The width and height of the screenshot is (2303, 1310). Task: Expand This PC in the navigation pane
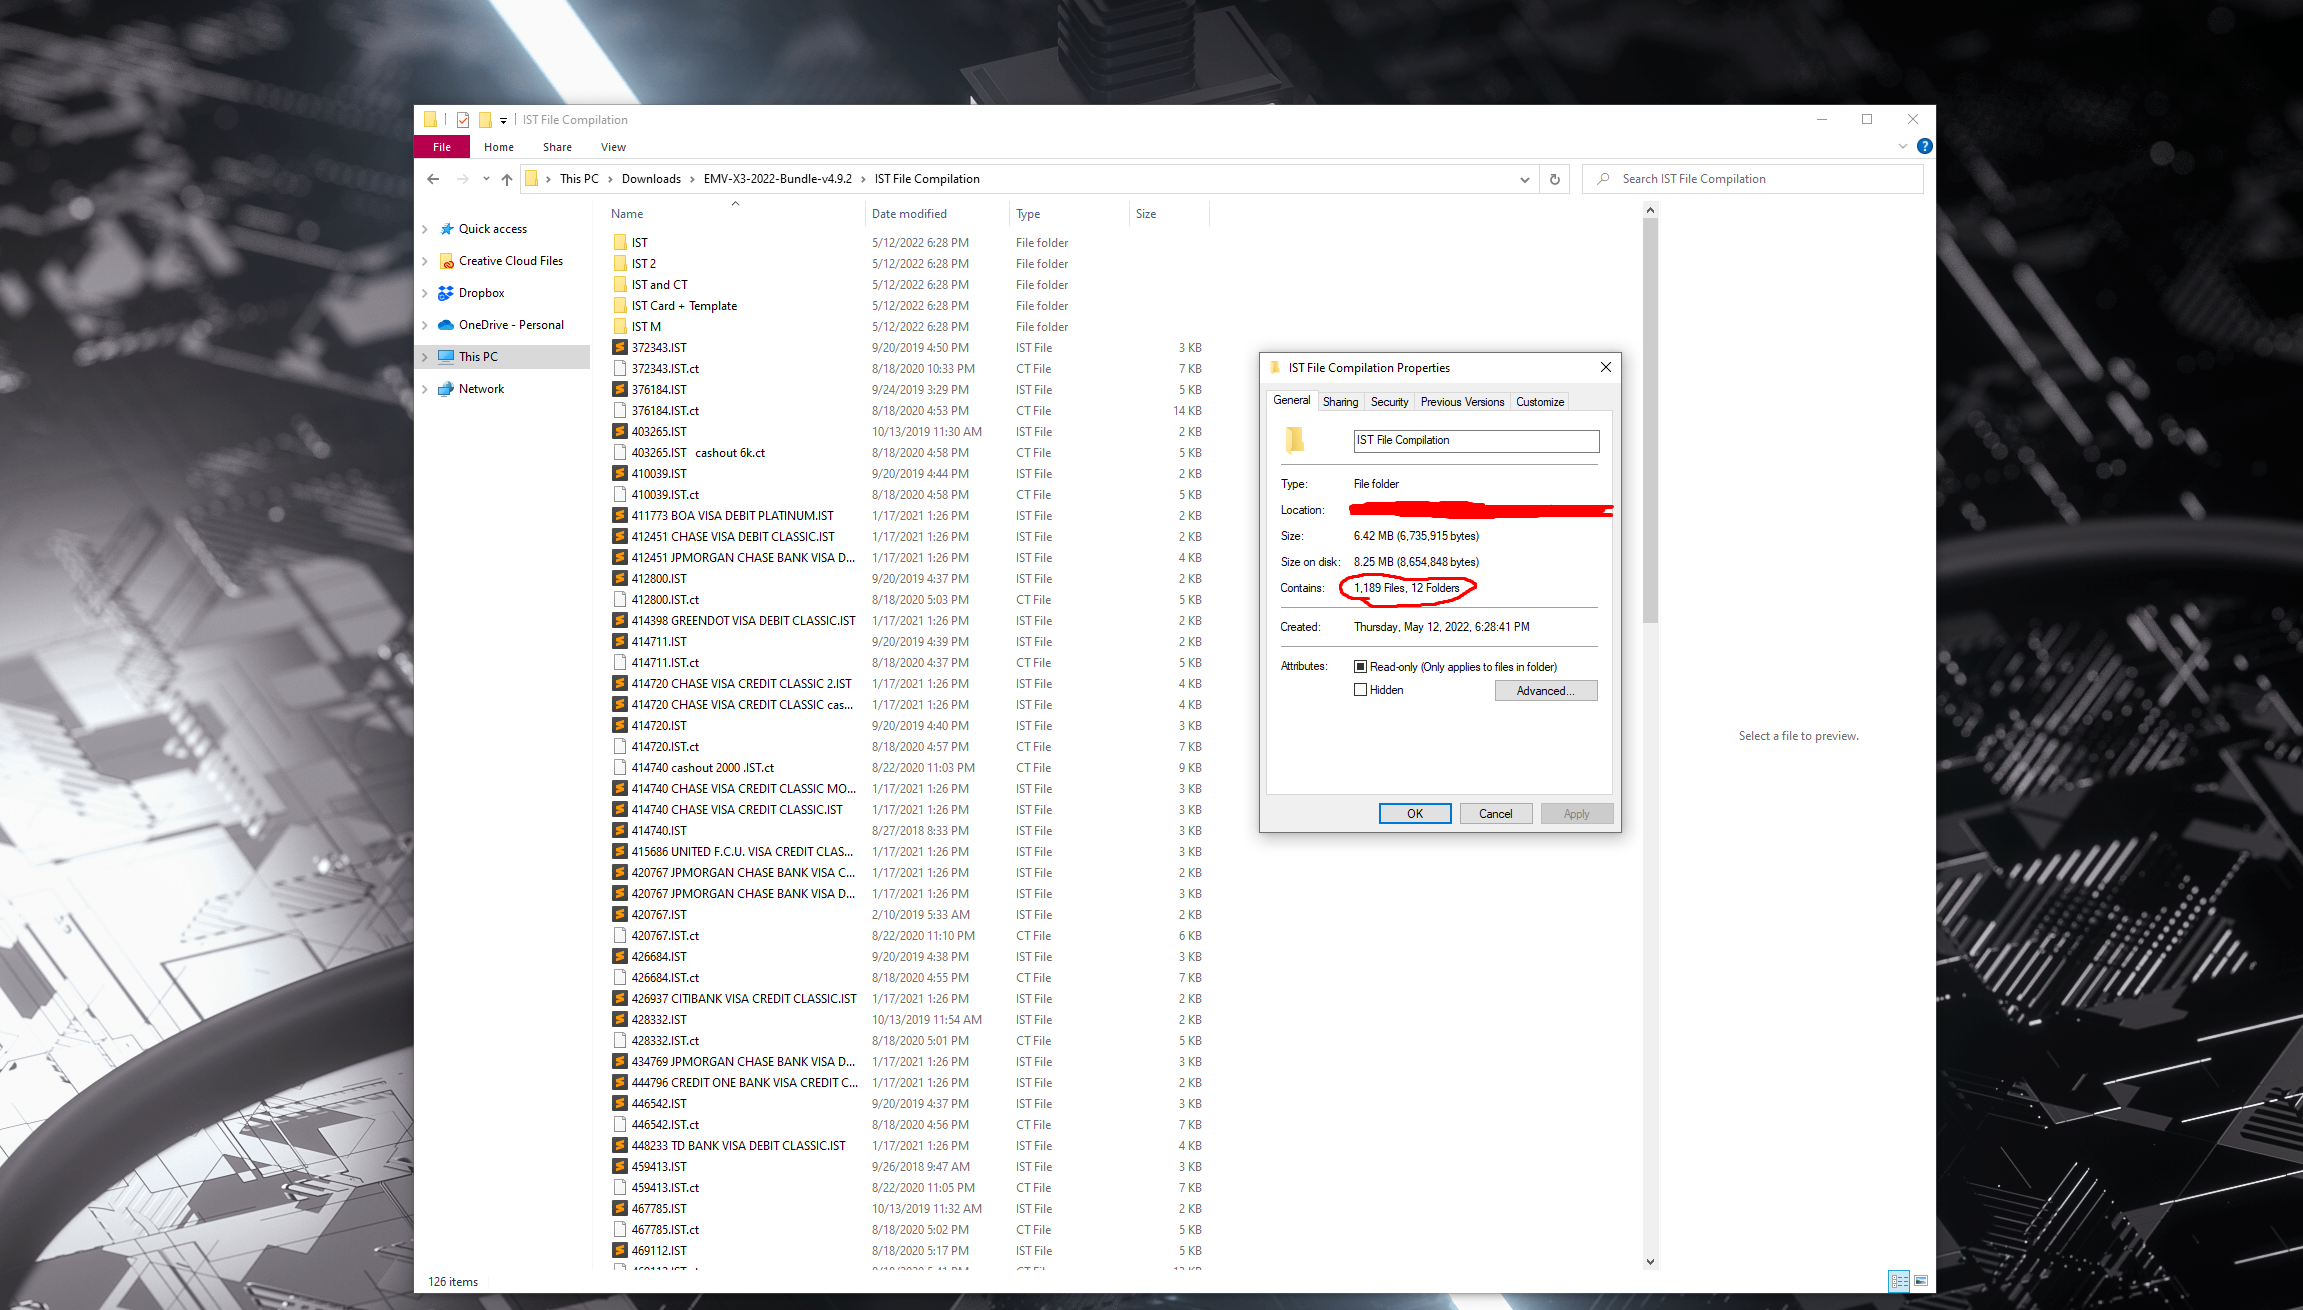426,356
